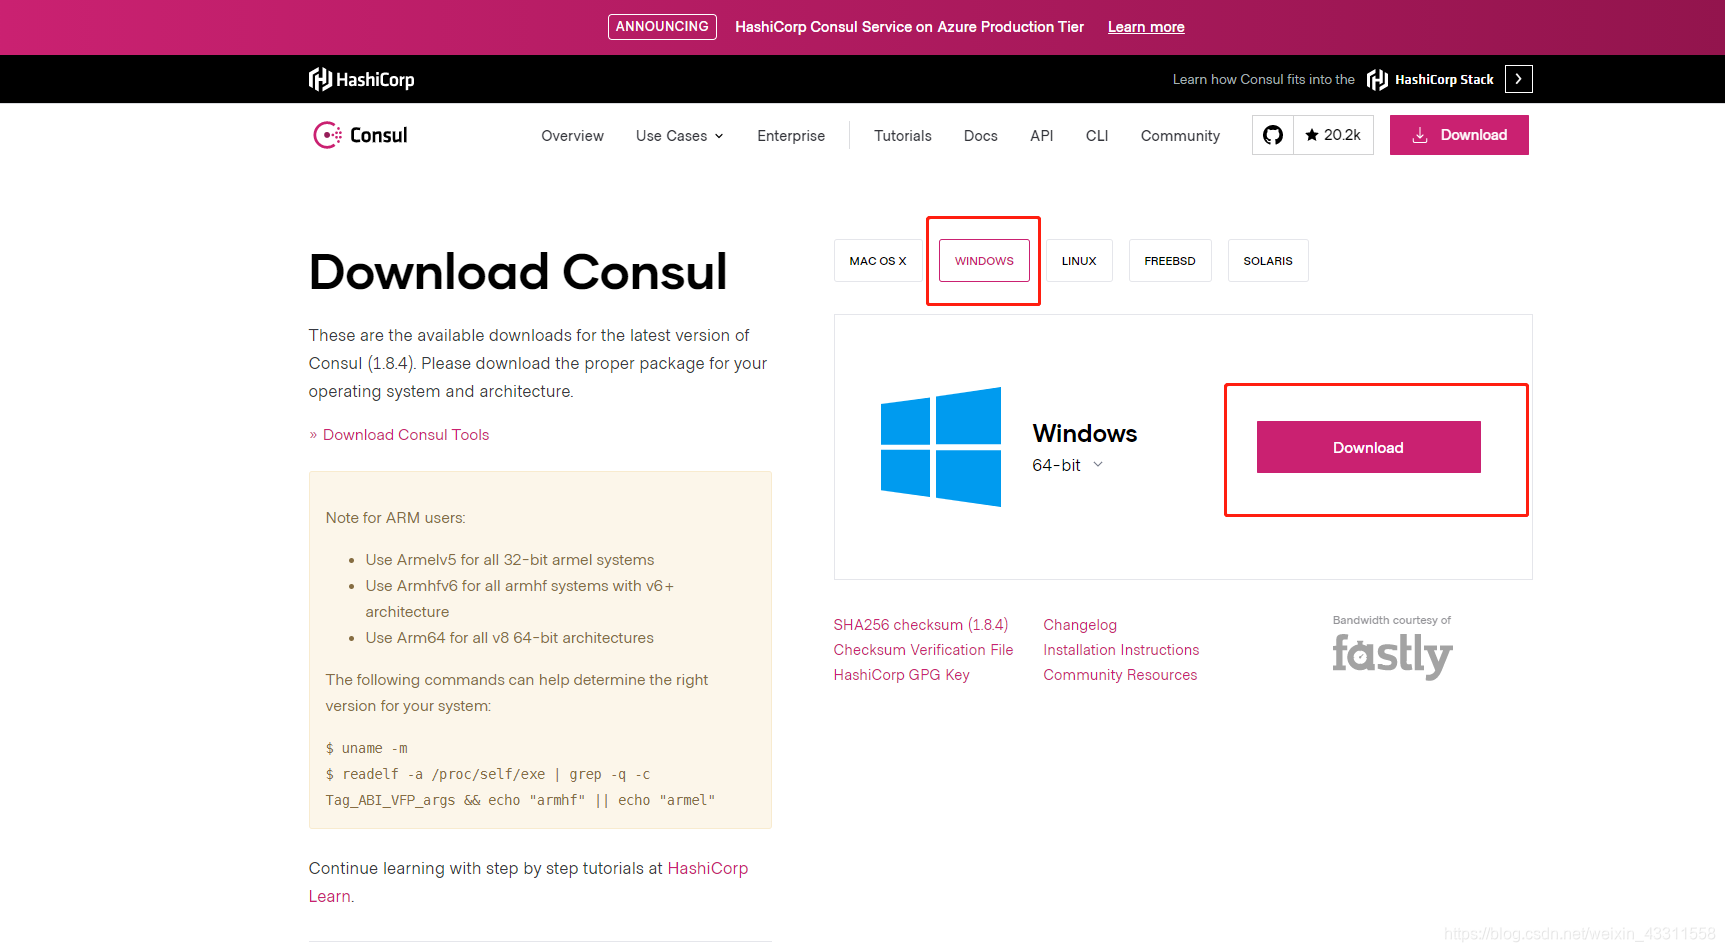Click the Download Consul heading

coord(518,272)
